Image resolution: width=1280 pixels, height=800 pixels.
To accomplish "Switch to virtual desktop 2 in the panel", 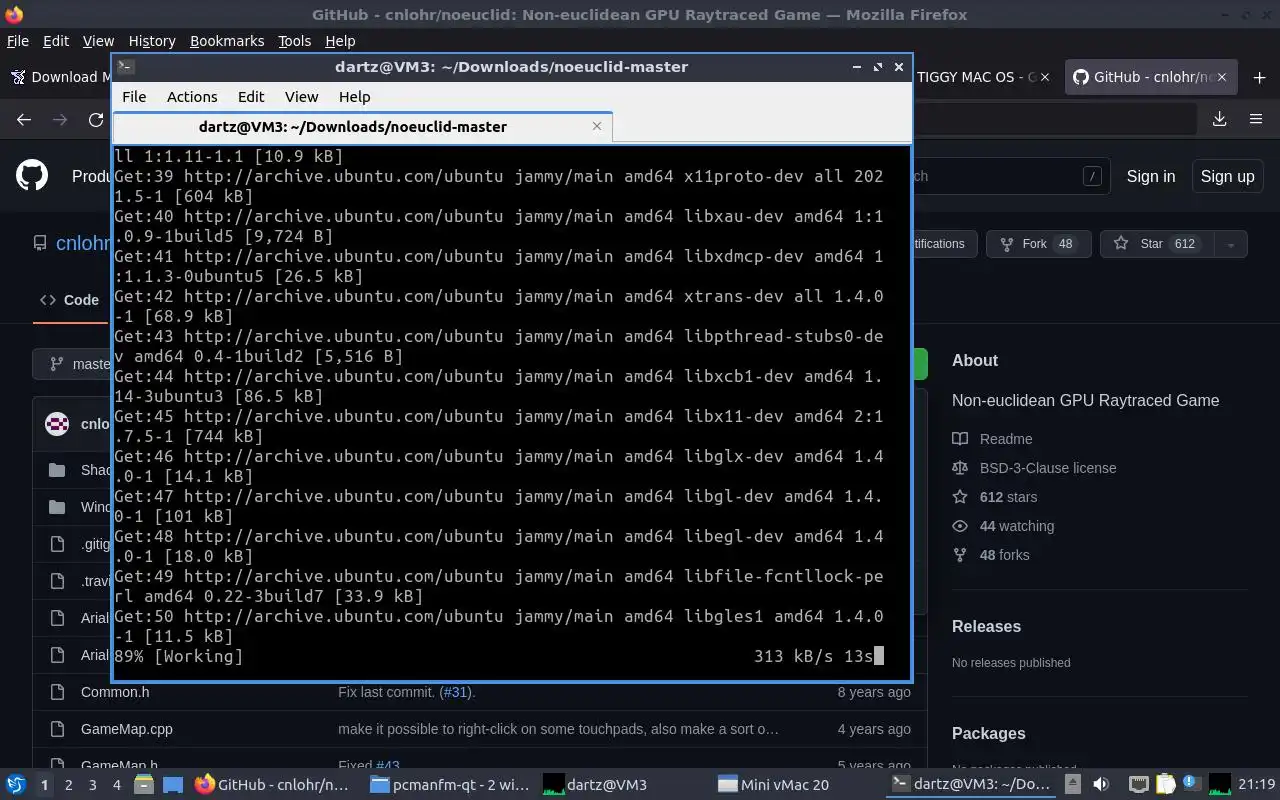I will click(68, 785).
